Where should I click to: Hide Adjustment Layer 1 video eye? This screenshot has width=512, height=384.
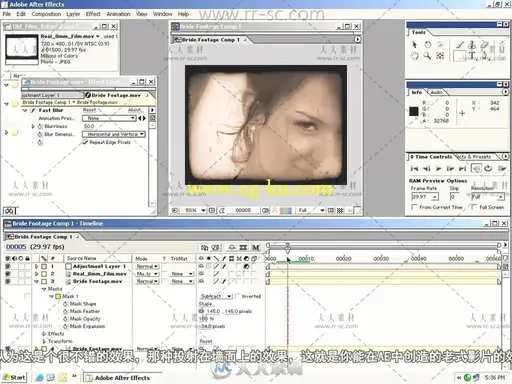click(x=8, y=266)
